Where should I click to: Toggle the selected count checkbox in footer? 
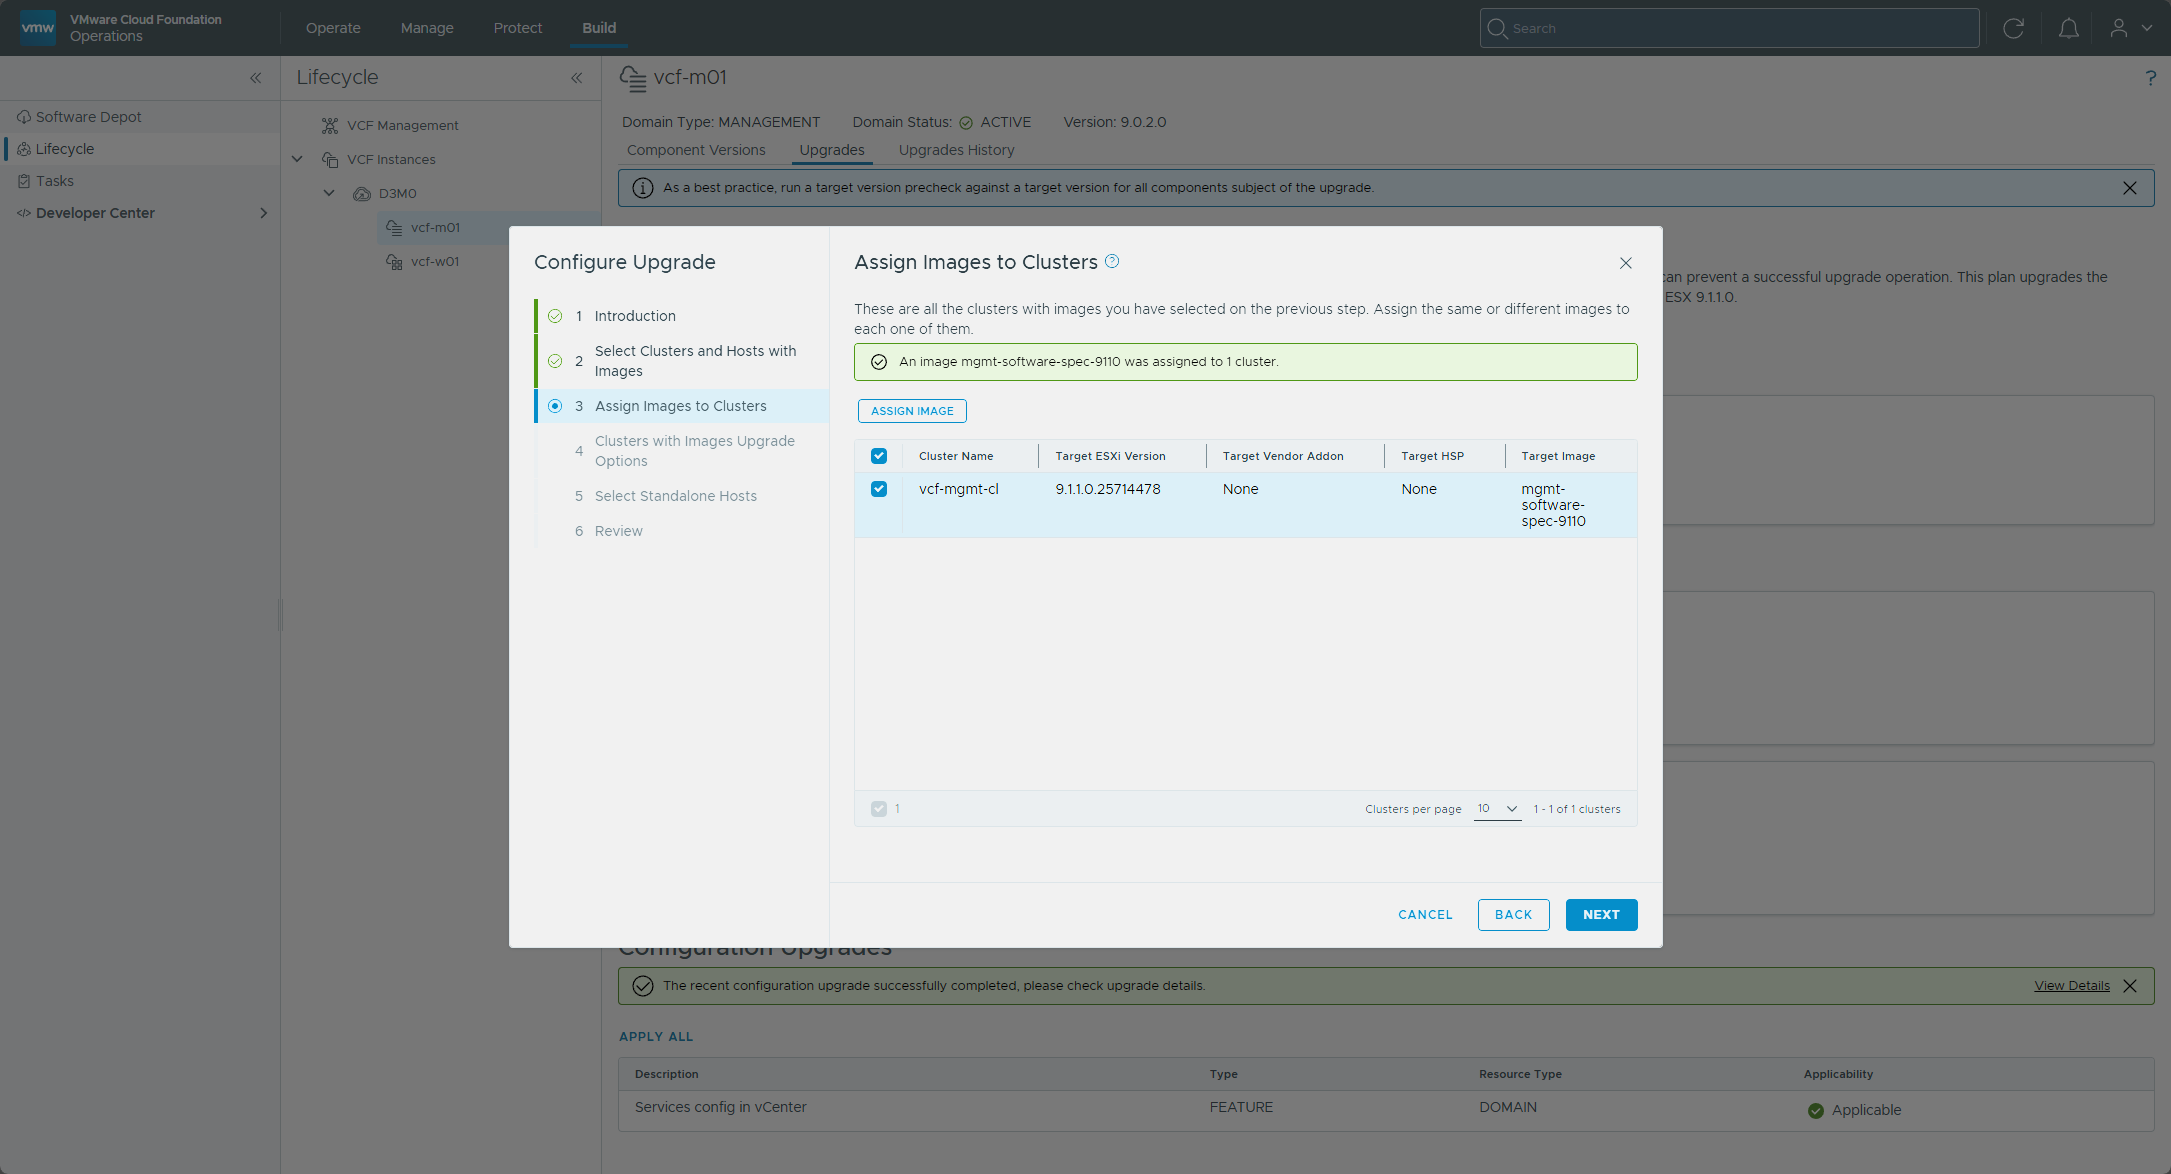click(878, 809)
